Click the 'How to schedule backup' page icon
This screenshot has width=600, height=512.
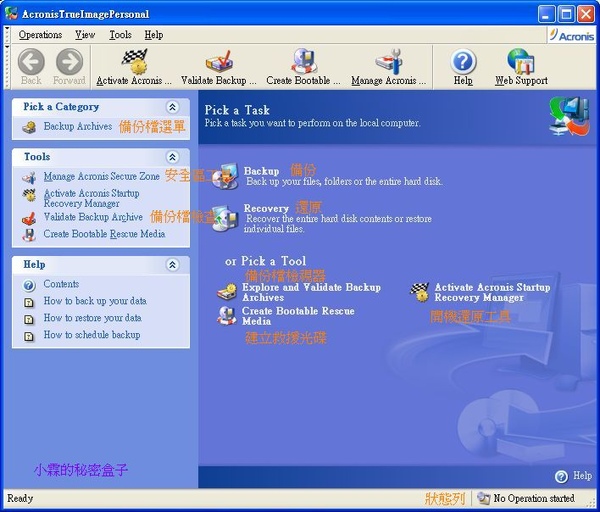[x=29, y=336]
